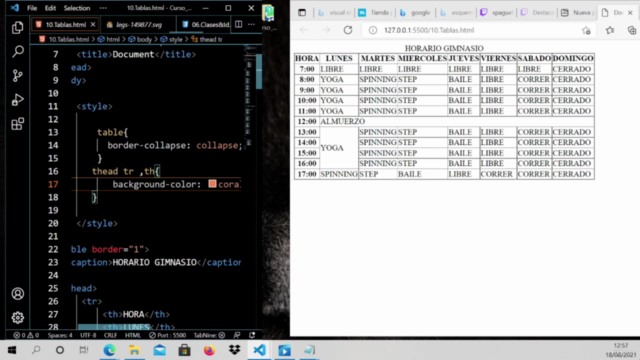
Task: Open File Explorer from the taskbar
Action: 134,350
